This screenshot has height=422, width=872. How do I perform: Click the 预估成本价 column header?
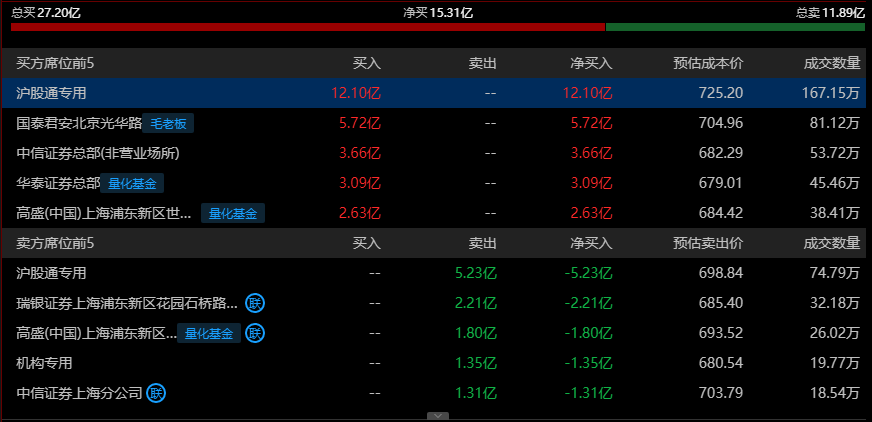[x=708, y=63]
